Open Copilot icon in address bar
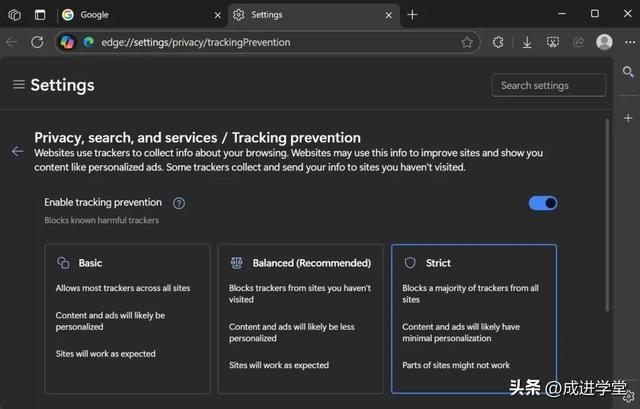Screen dimensions: 640x409 (x=67, y=42)
